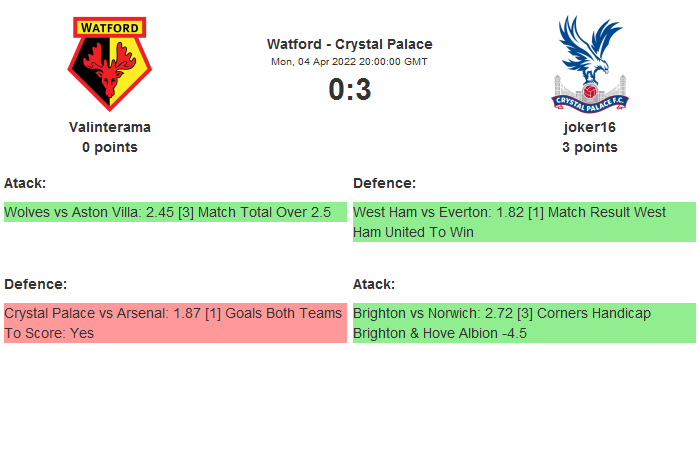Select the red Crystal Palace vs Arsenal bet
700x460 pixels.
tap(175, 323)
